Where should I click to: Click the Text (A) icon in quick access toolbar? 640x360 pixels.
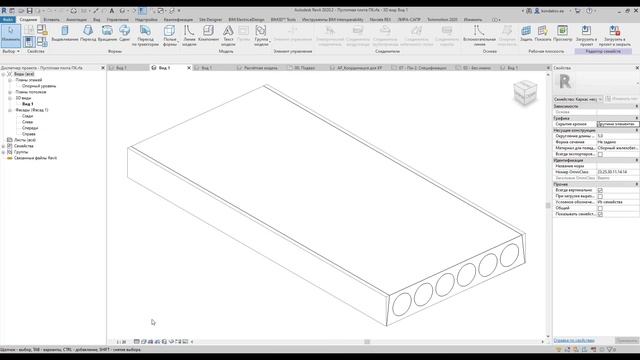pyautogui.click(x=111, y=11)
